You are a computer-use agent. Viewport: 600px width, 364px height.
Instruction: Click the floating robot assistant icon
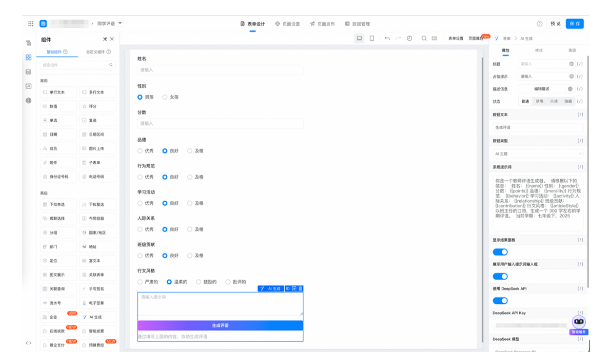tap(579, 322)
